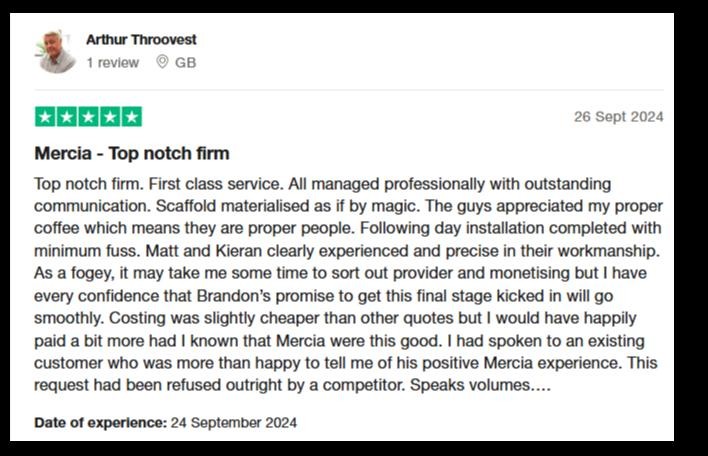Open the Arthur Throovest reviewer name link
This screenshot has width=708, height=456.
click(x=141, y=40)
